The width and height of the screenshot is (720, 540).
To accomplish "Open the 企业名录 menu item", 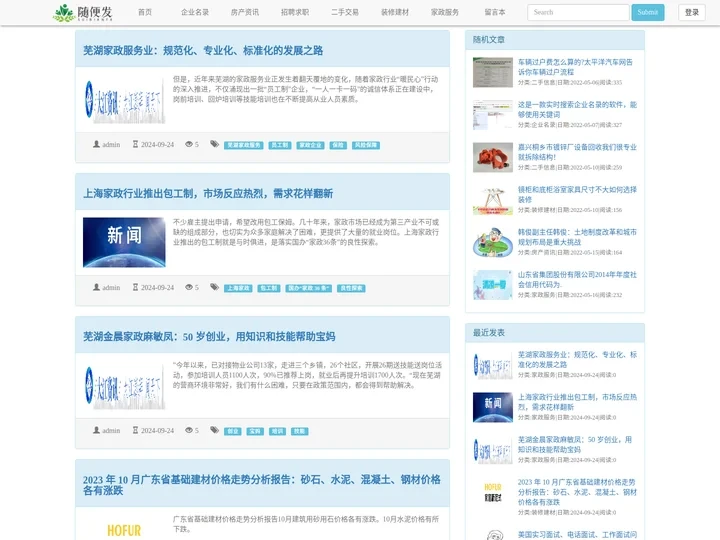I will (x=195, y=12).
